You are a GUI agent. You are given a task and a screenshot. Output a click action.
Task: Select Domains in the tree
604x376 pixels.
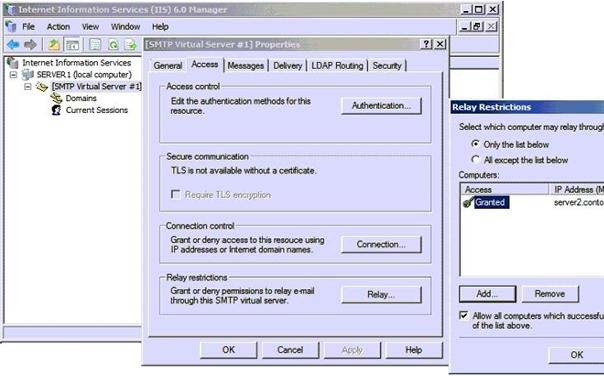(81, 98)
